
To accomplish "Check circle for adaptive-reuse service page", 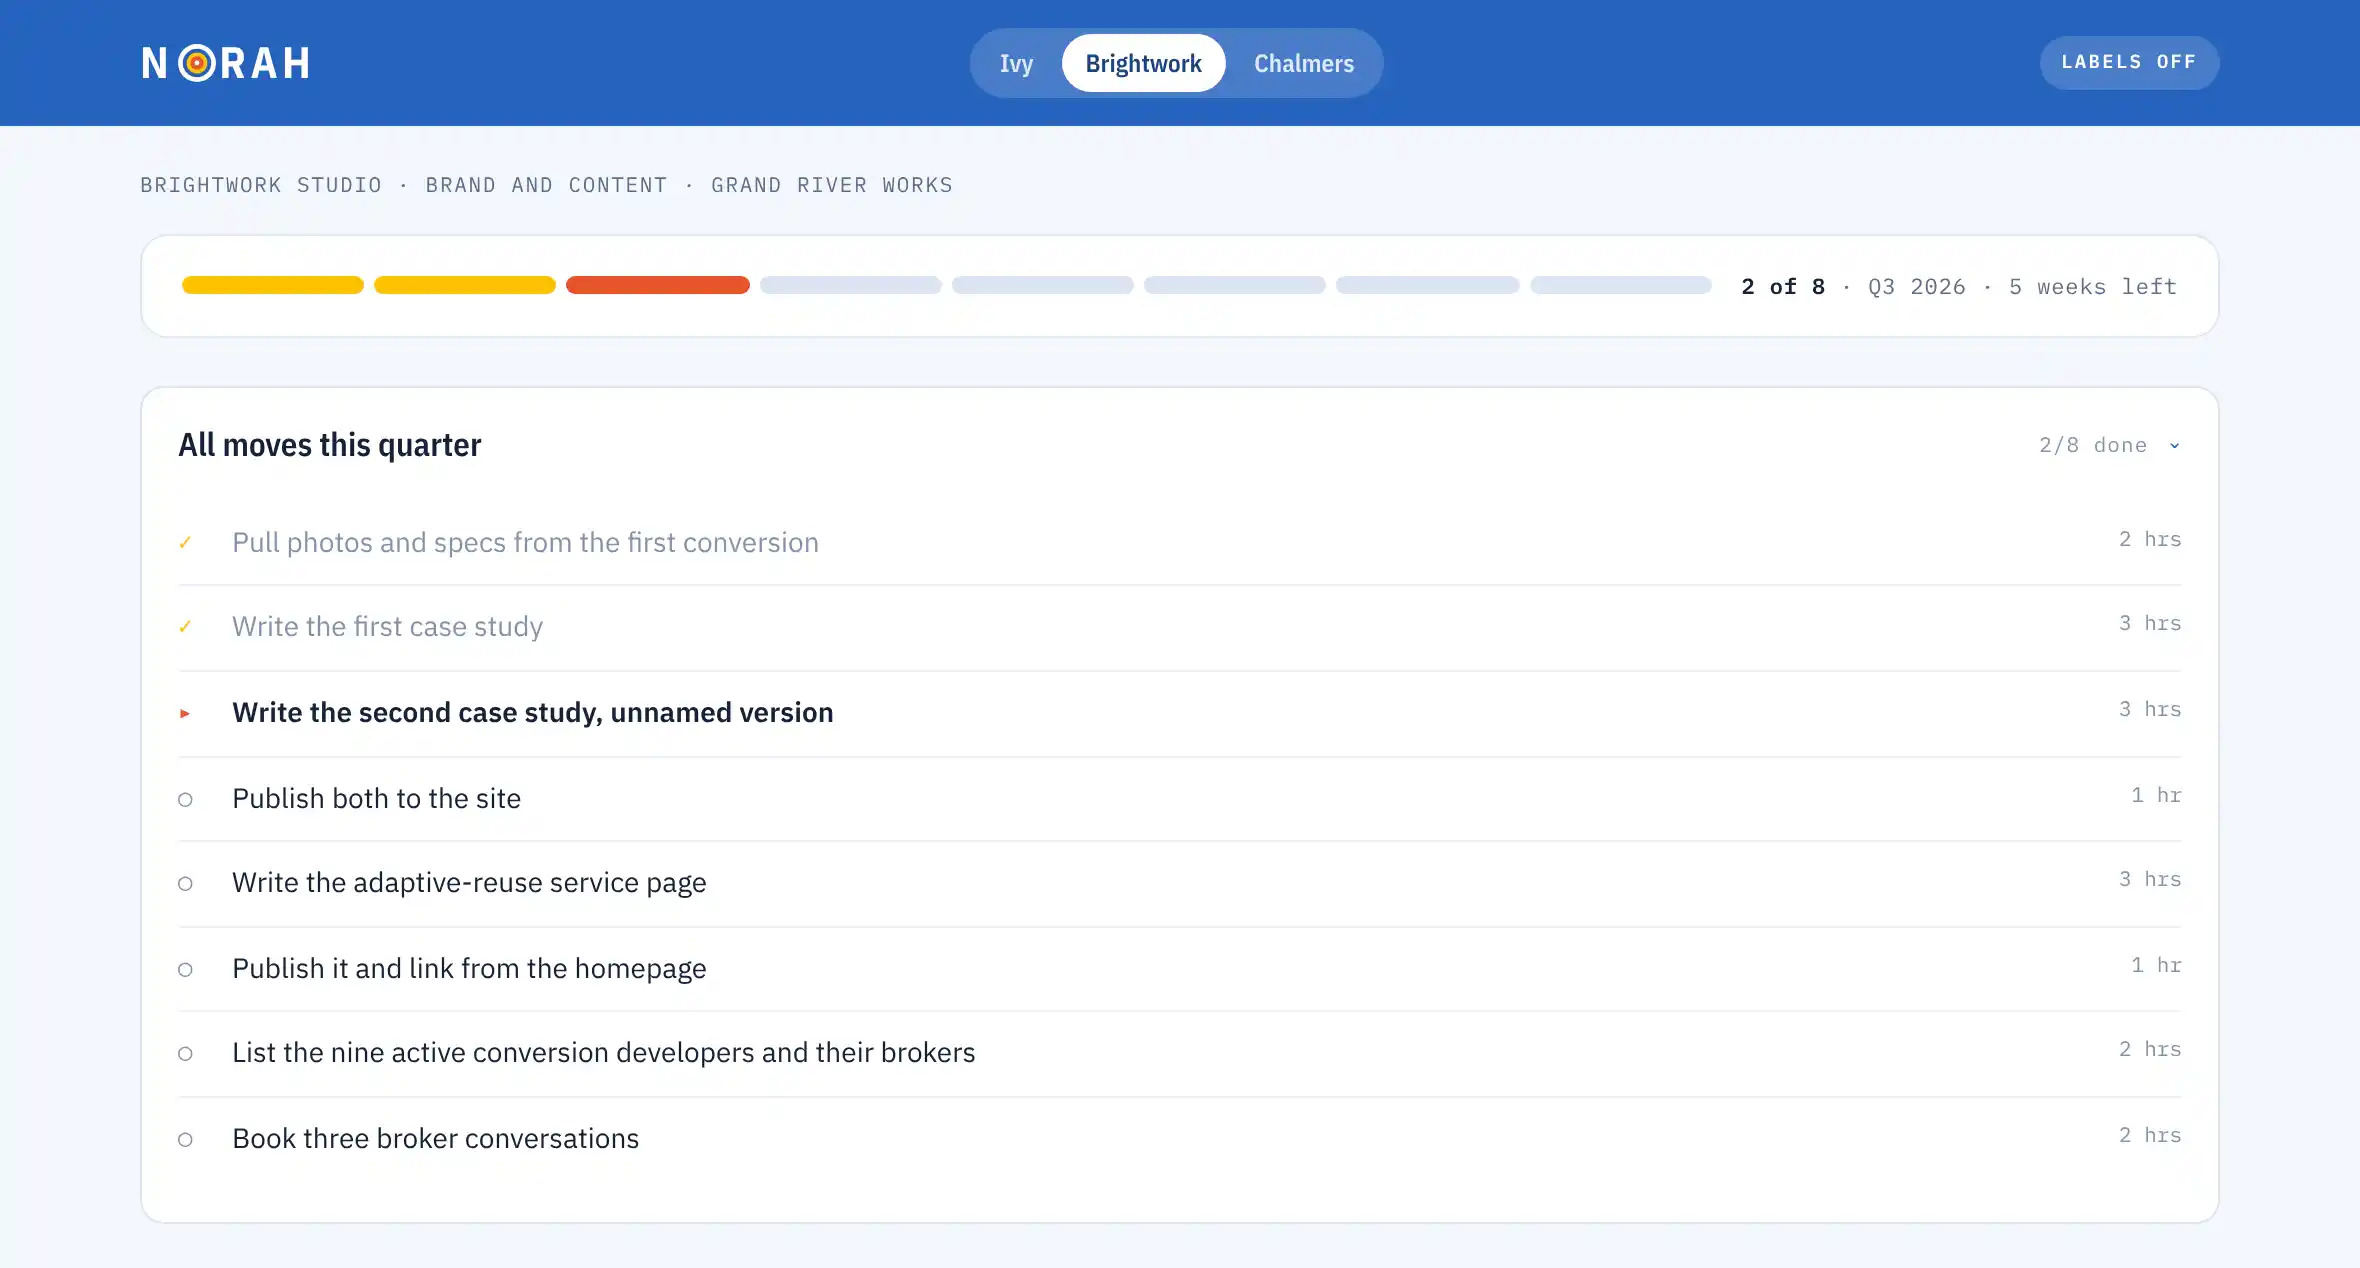I will (x=185, y=883).
